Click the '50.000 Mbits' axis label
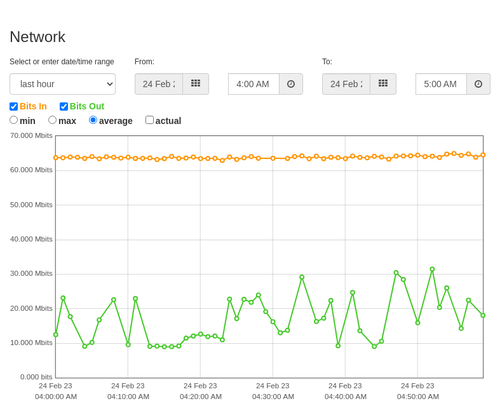Image resolution: width=500 pixels, height=403 pixels. (x=31, y=205)
